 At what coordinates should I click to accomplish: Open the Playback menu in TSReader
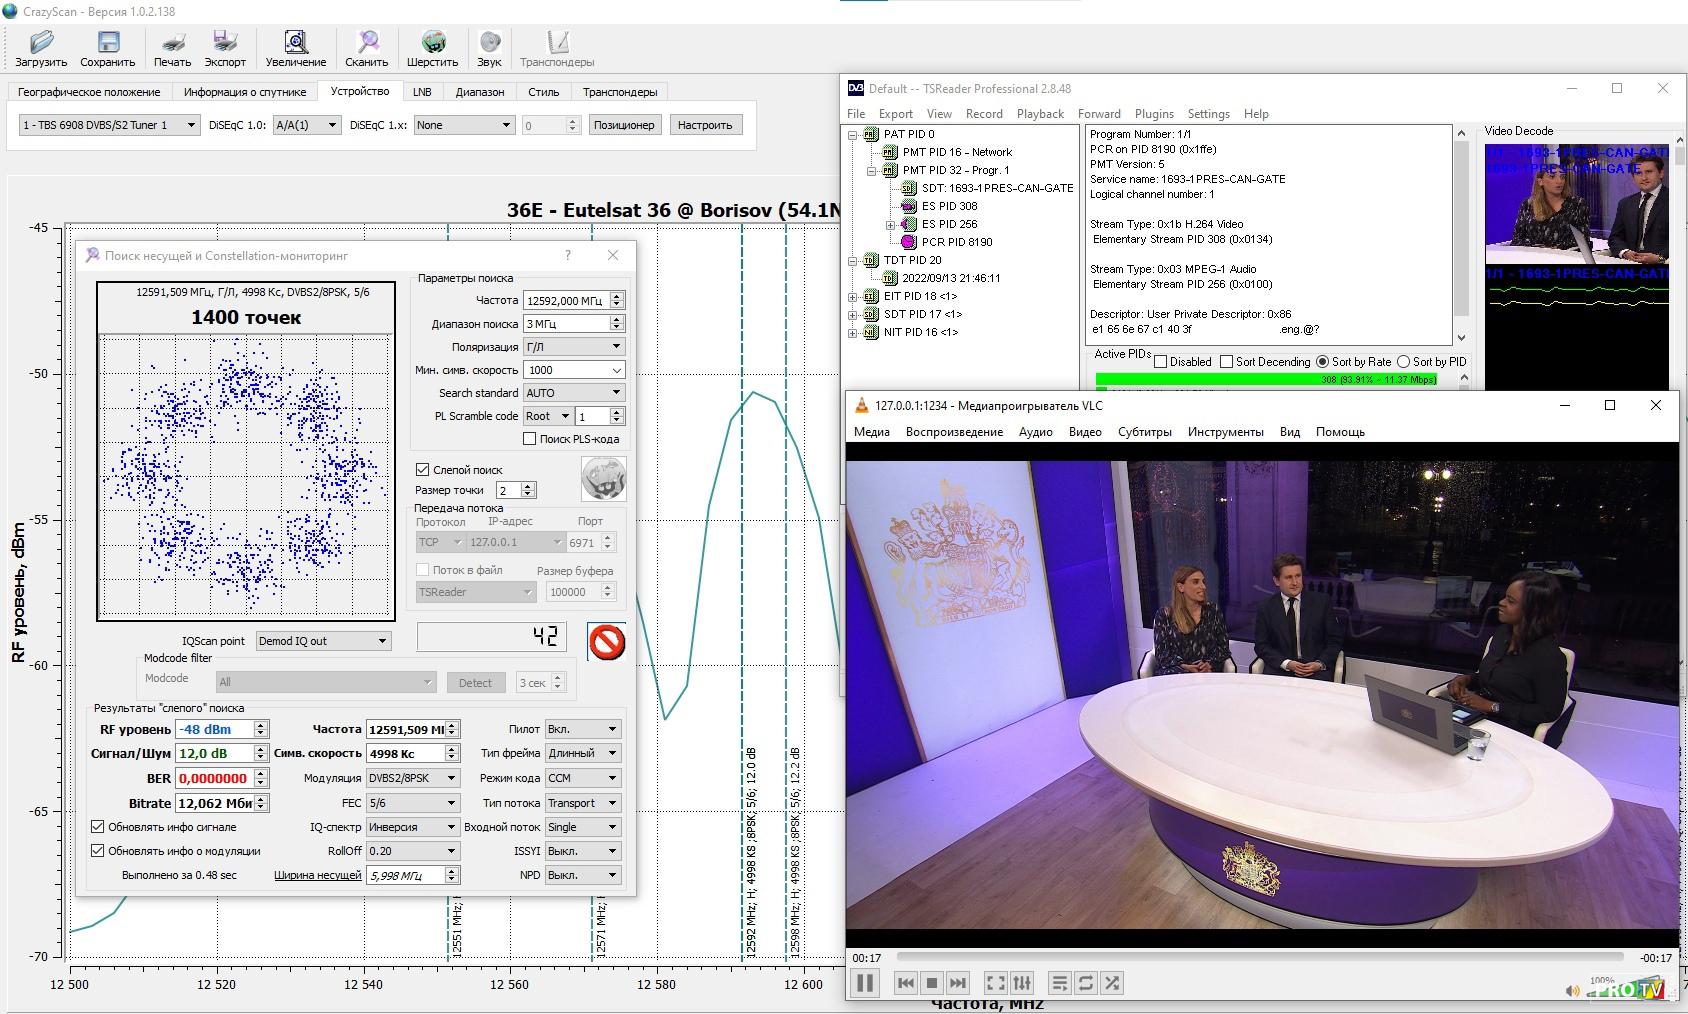coord(1040,114)
